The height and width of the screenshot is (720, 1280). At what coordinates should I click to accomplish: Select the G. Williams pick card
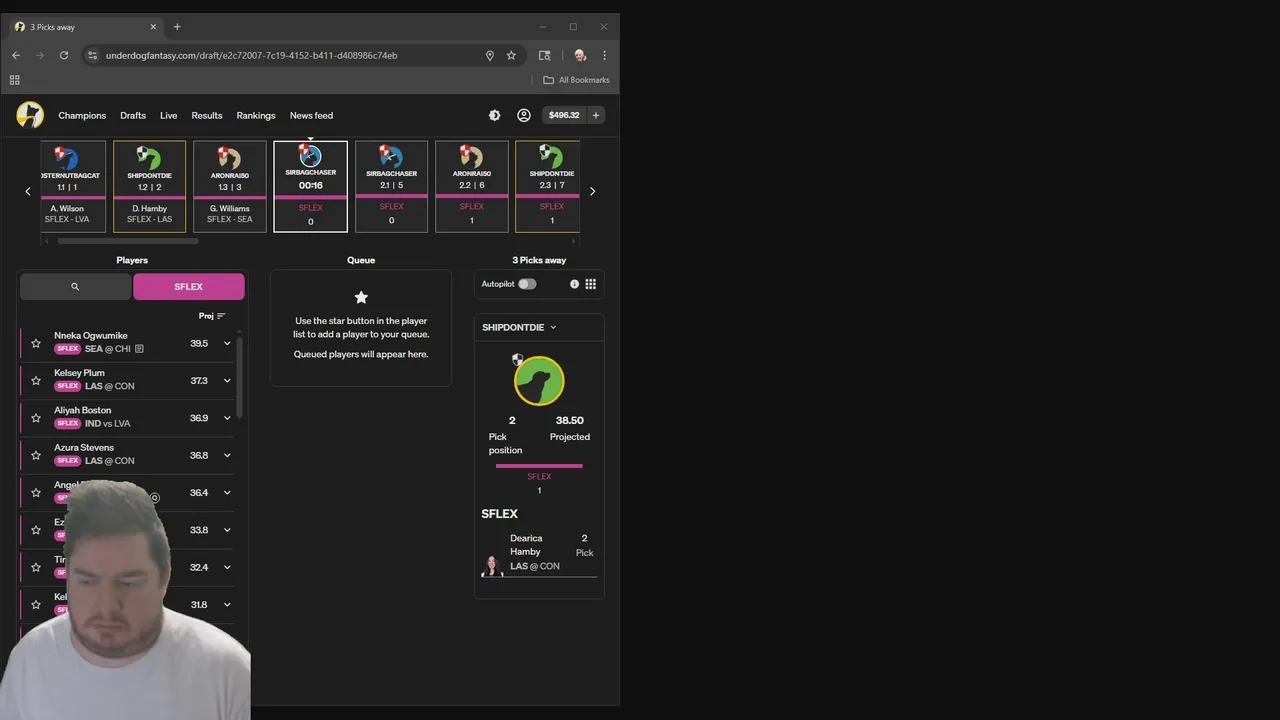pos(230,186)
